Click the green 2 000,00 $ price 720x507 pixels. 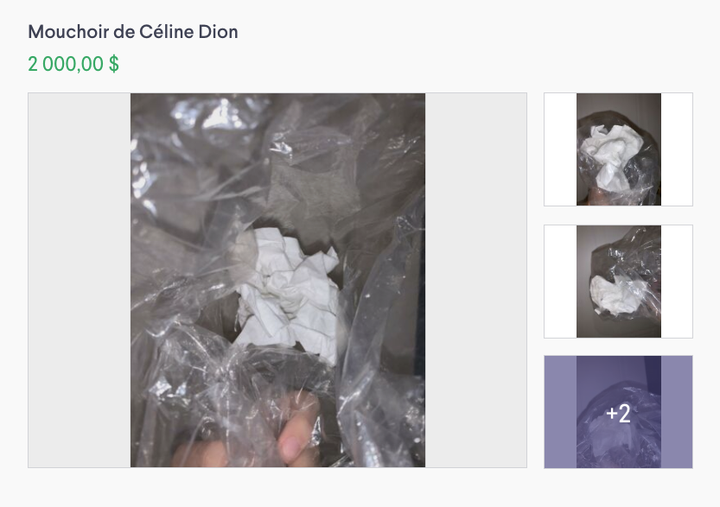click(73, 64)
